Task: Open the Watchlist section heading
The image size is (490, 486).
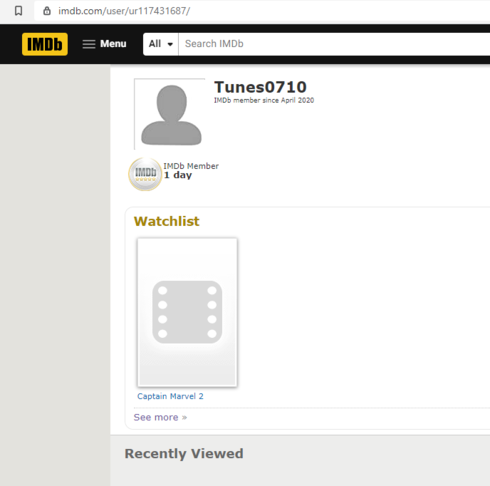Action: tap(166, 221)
